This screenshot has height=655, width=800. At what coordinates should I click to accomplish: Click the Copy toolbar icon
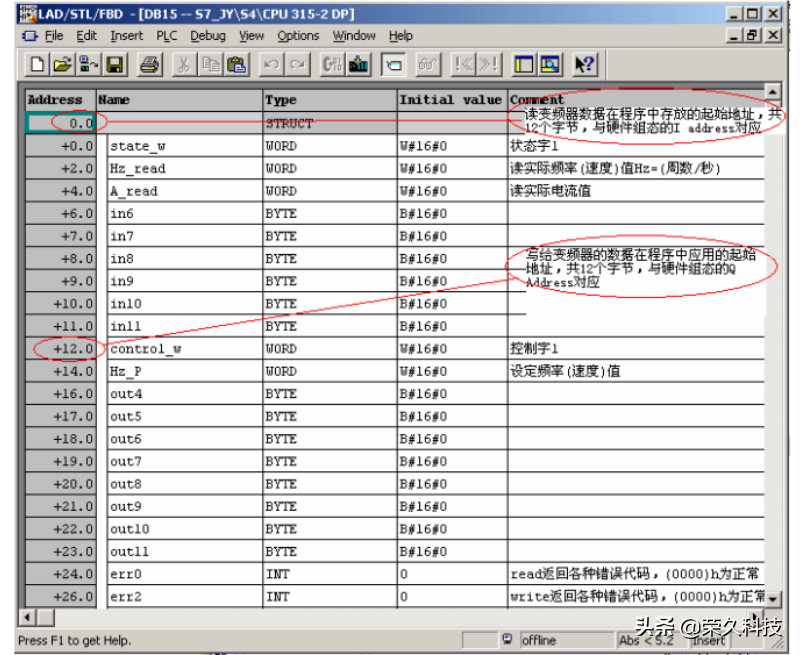211,65
